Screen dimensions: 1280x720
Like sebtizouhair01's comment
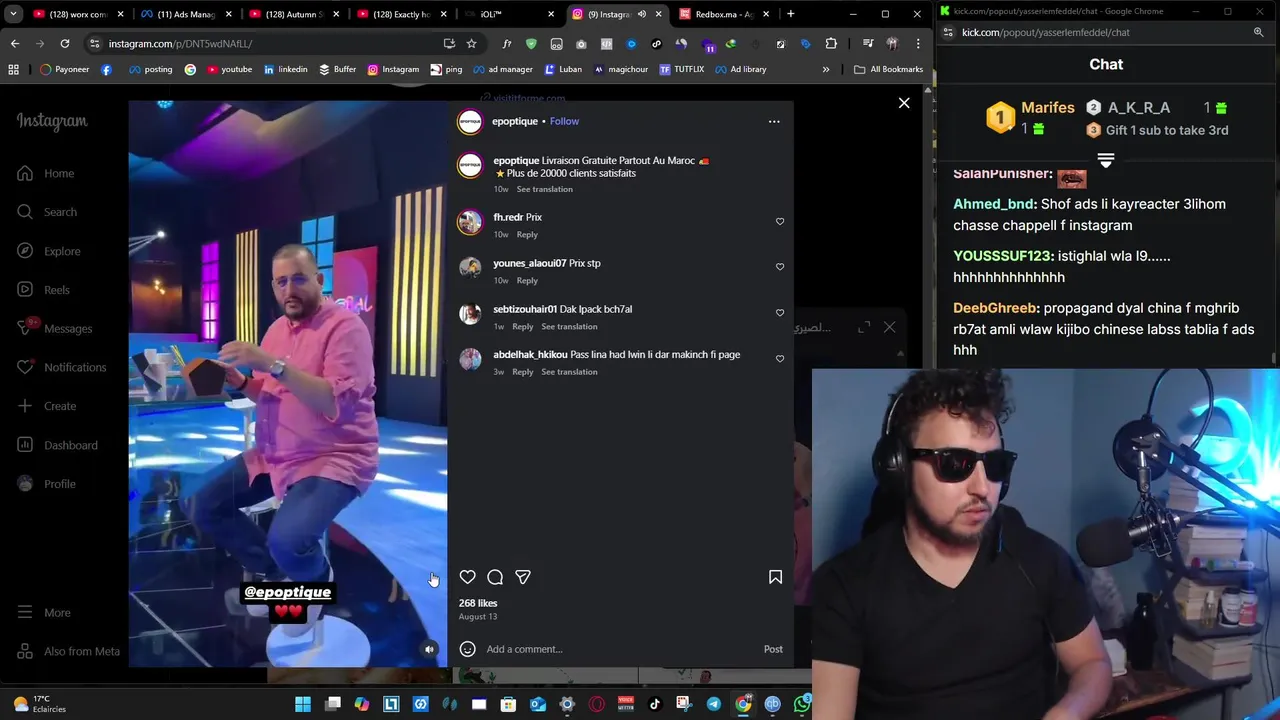(780, 313)
